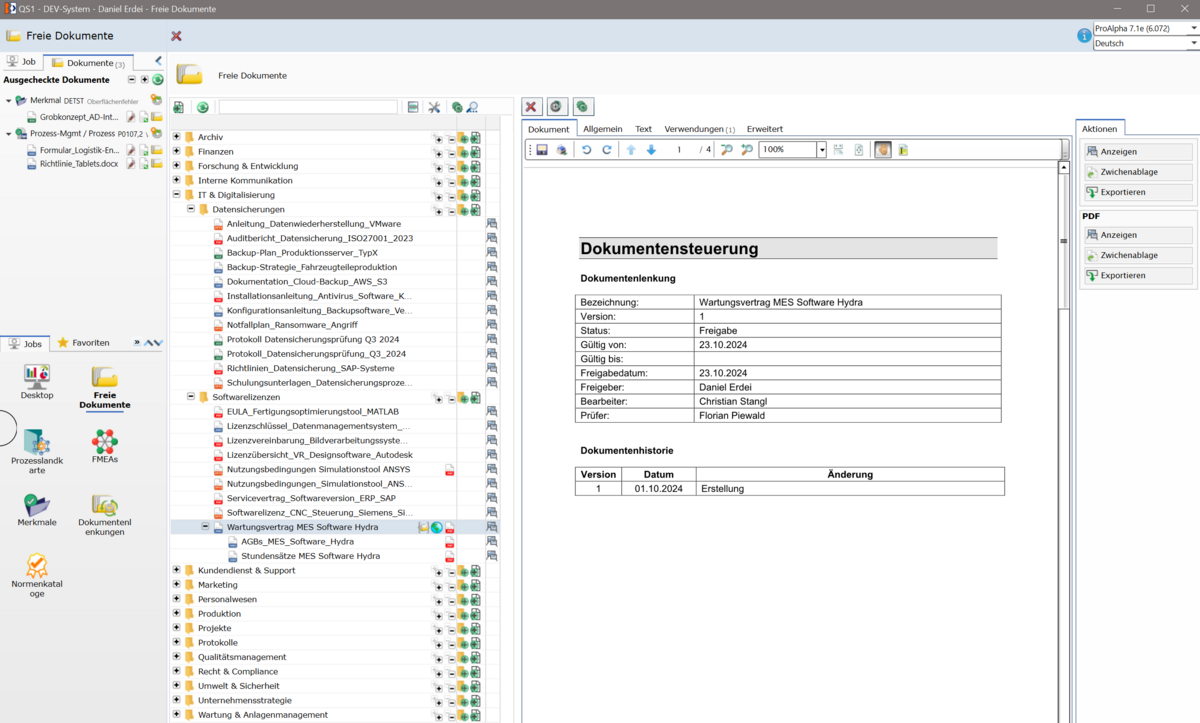Click the globe icon in Wartungsvertrag MES row

point(437,527)
